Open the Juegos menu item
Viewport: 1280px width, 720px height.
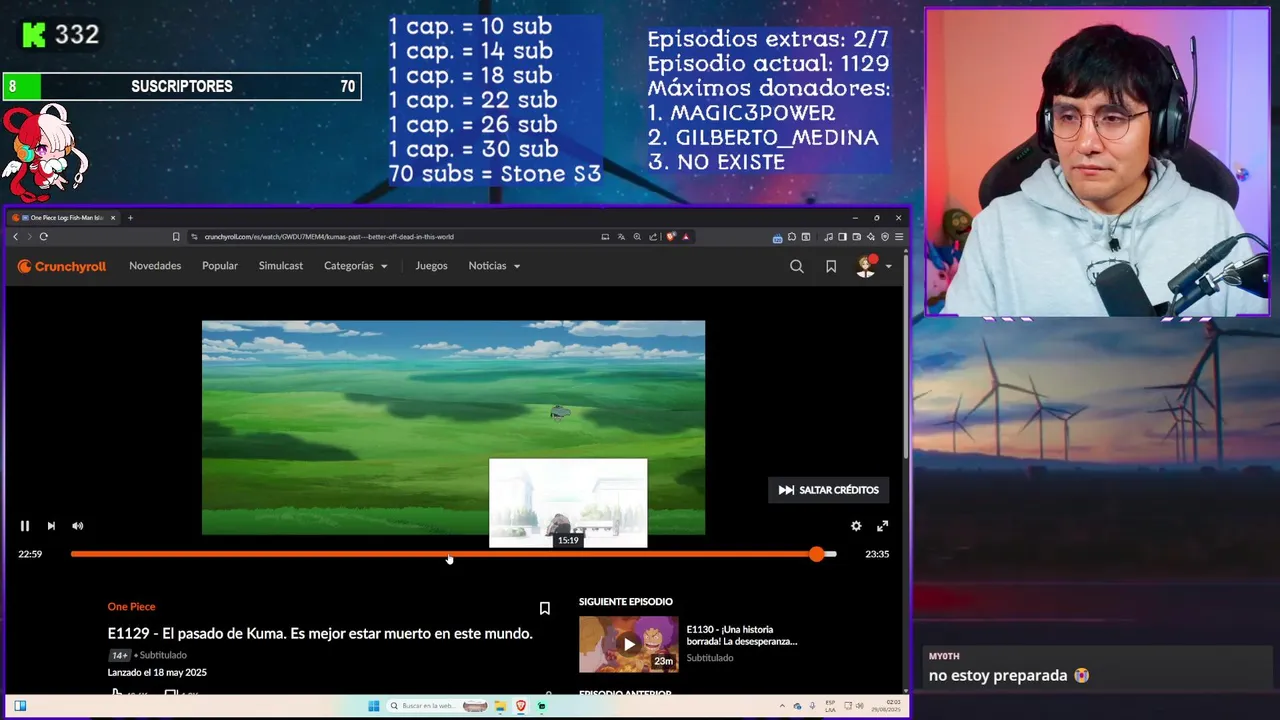point(431,266)
